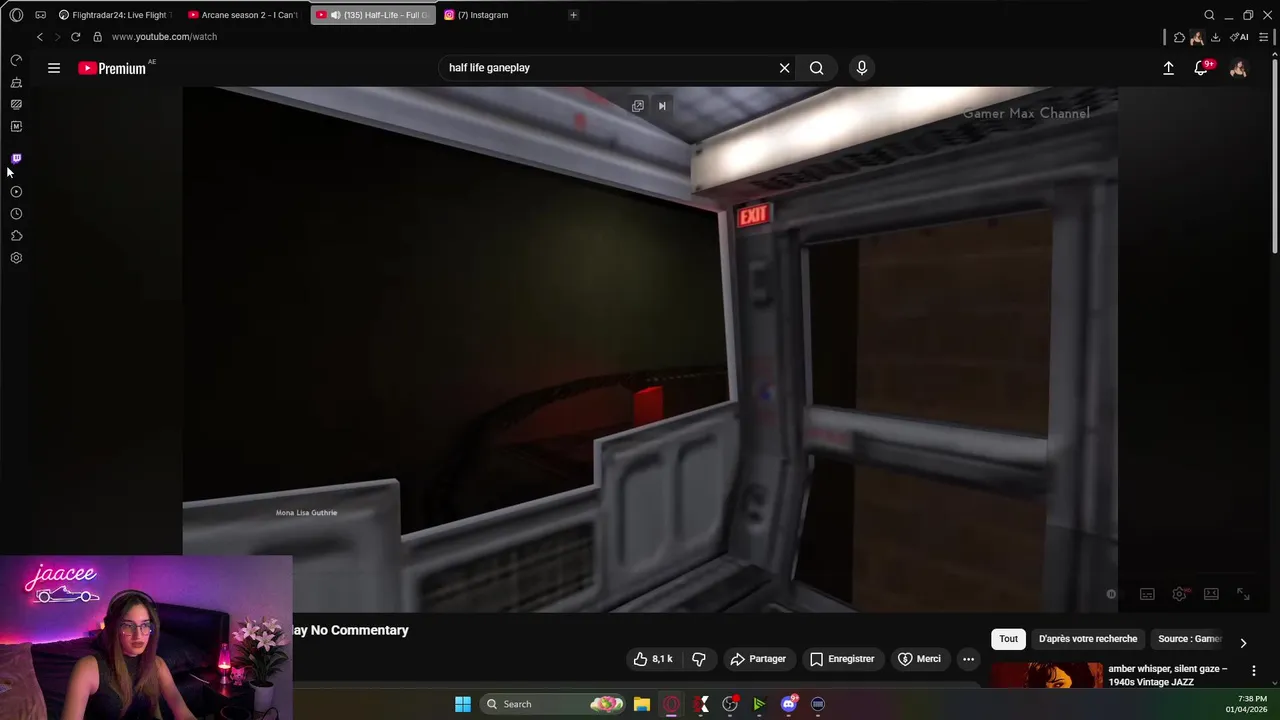Image resolution: width=1280 pixels, height=720 pixels.
Task: Like the video showing 8,1 k likes
Action: [x=653, y=659]
